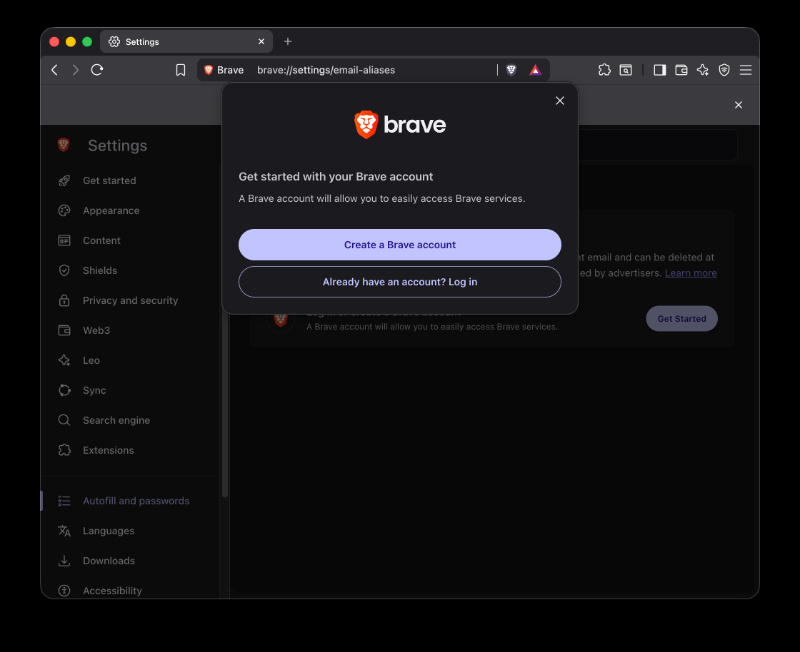Open the Learn more link
The width and height of the screenshot is (800, 652).
(690, 273)
